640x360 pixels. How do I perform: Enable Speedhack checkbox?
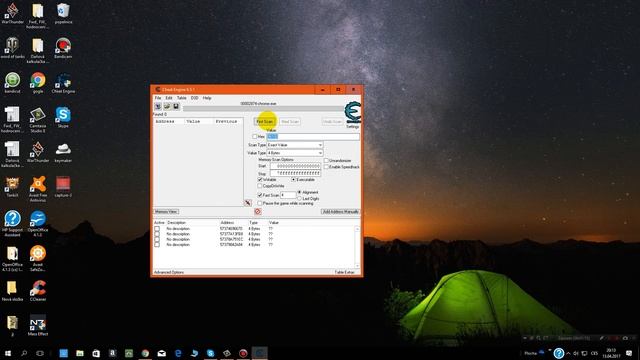tap(326, 167)
